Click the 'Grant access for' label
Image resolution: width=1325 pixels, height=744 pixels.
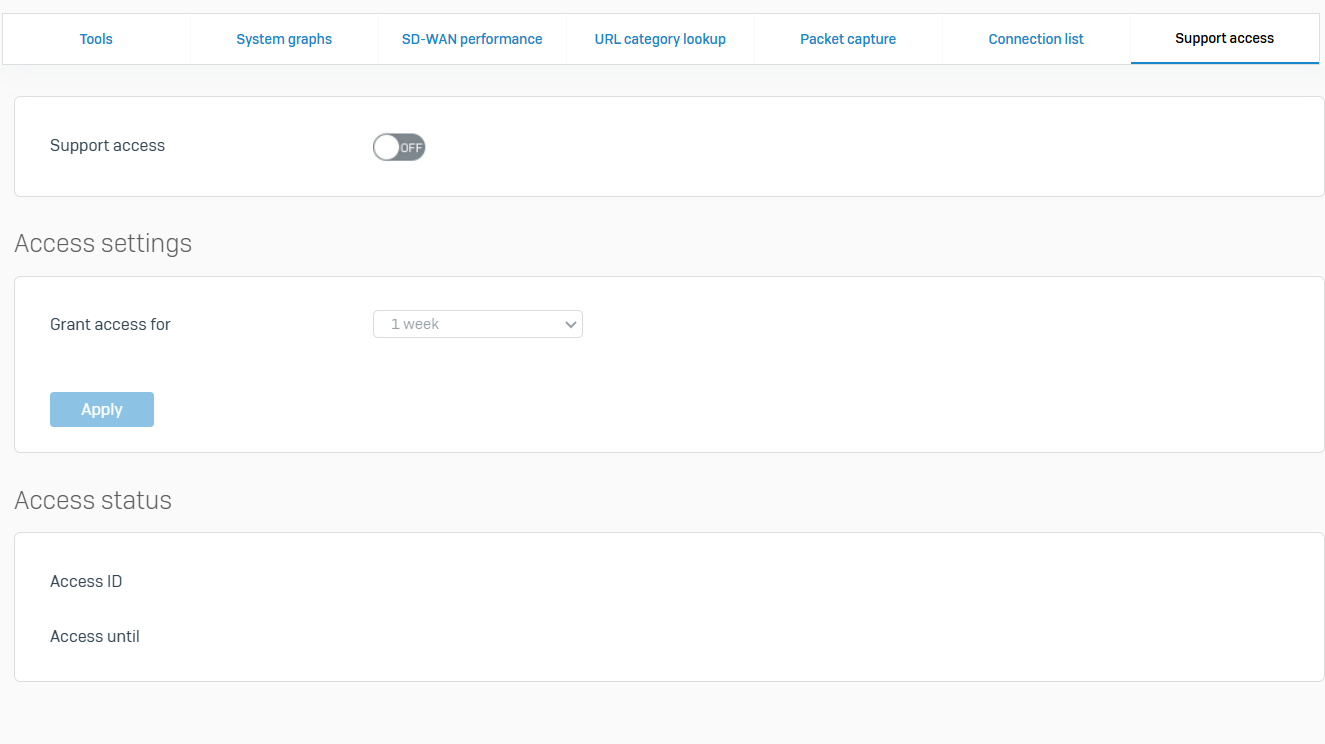110,324
